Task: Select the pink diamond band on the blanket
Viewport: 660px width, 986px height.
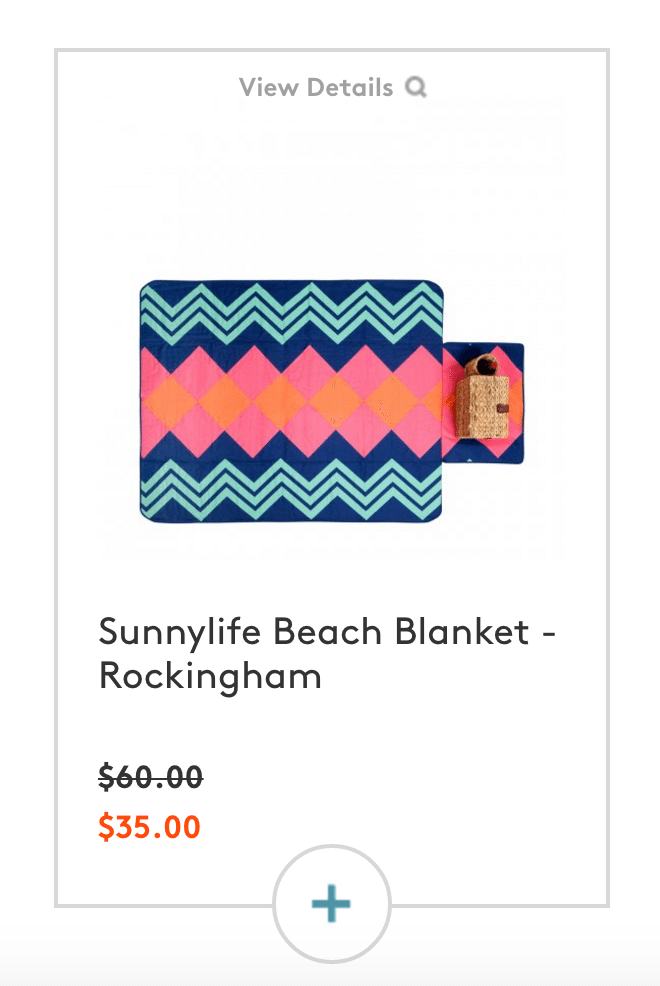Action: (291, 401)
